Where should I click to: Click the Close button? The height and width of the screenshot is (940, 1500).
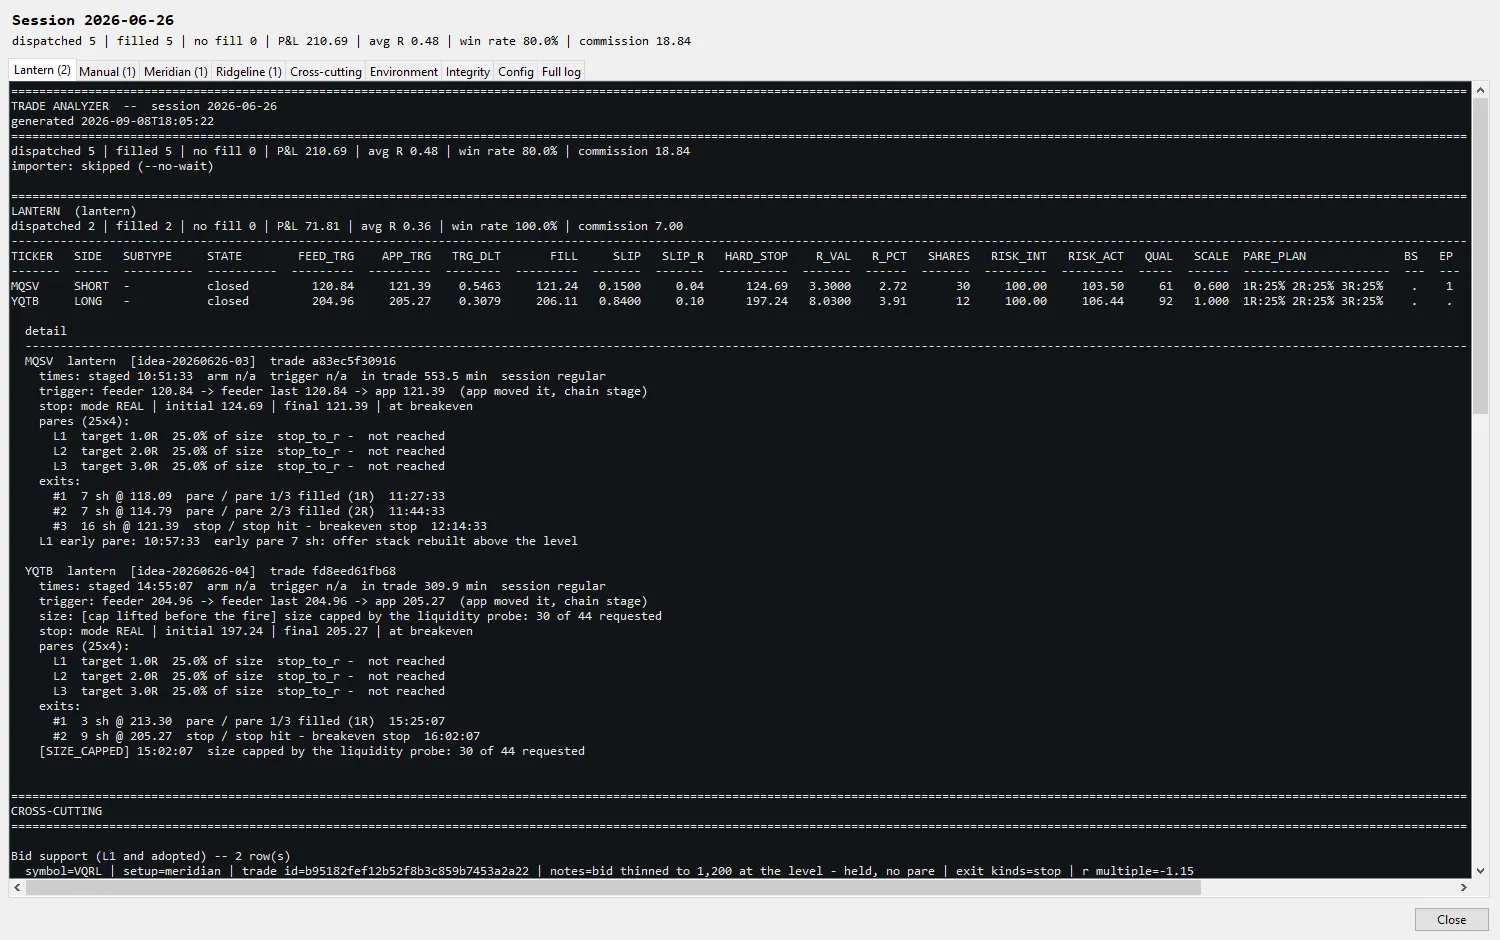pyautogui.click(x=1451, y=919)
